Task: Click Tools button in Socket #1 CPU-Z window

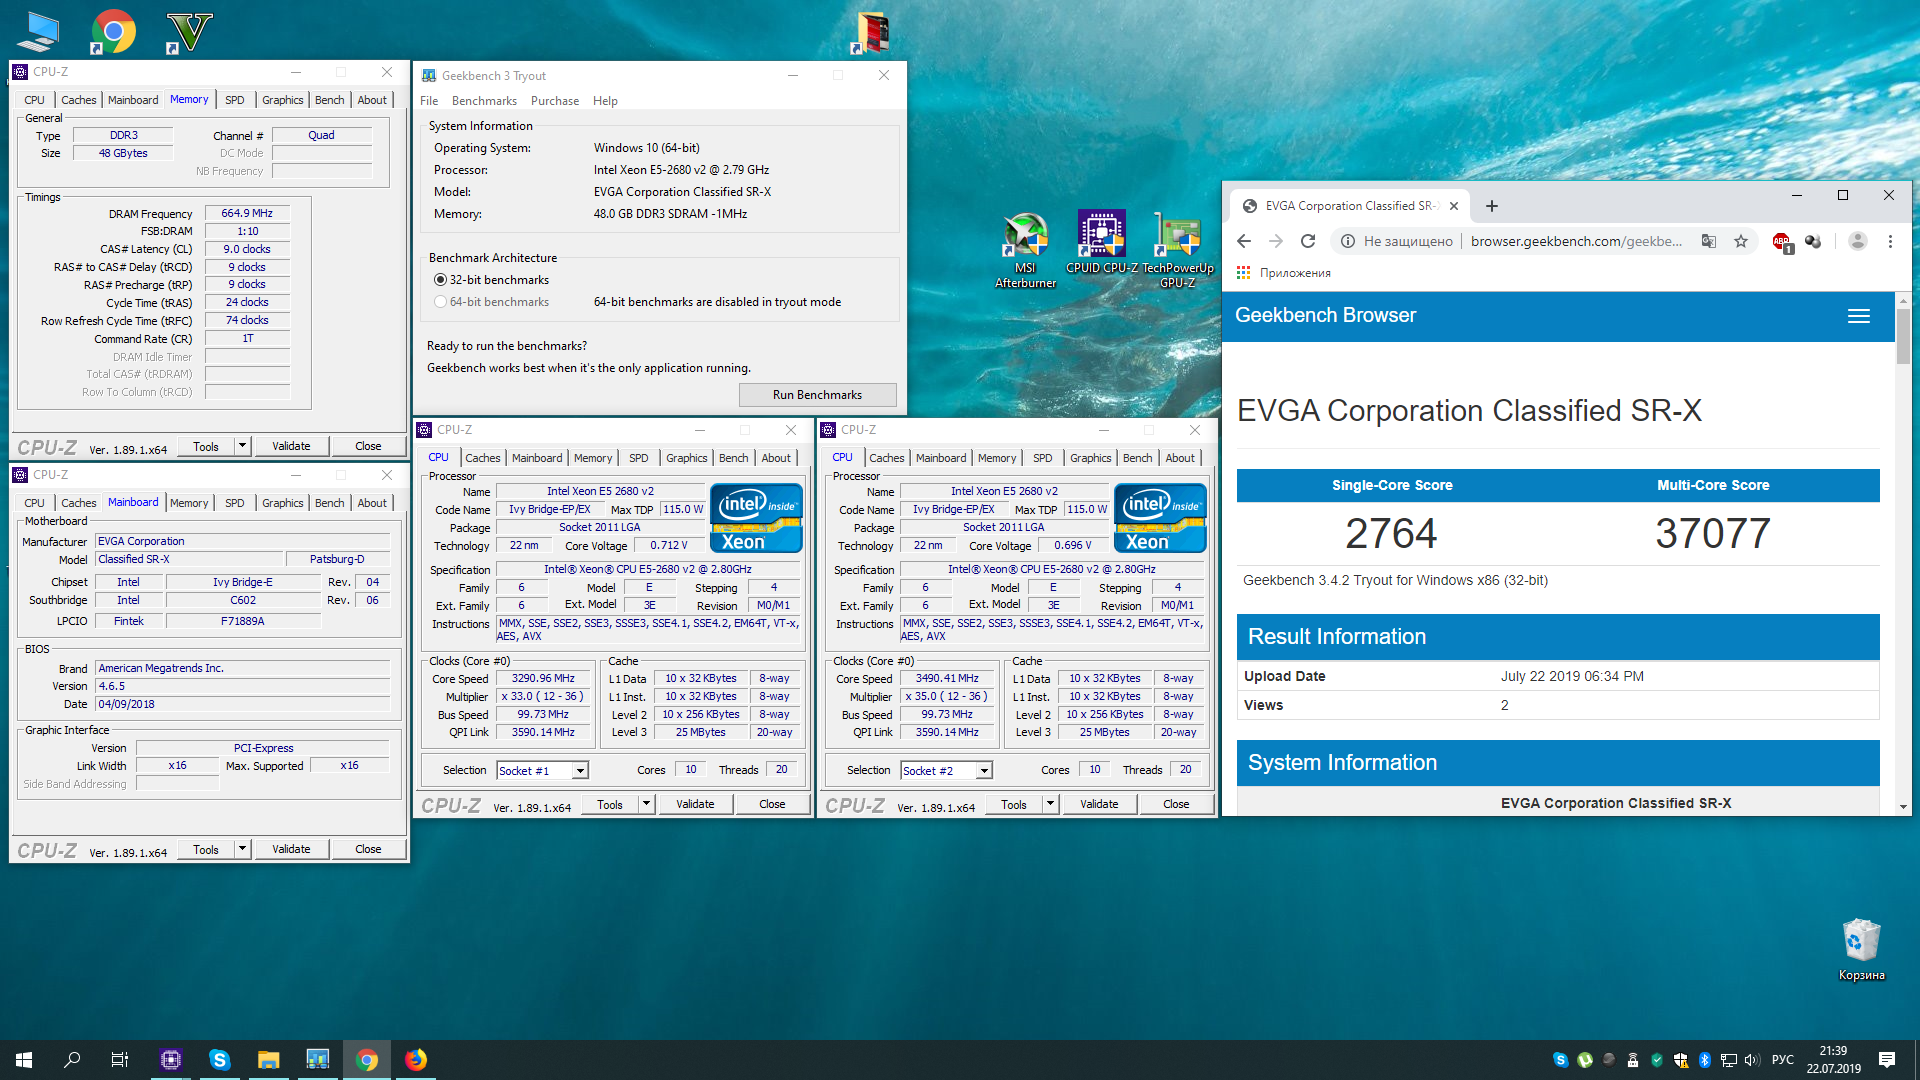Action: point(610,804)
